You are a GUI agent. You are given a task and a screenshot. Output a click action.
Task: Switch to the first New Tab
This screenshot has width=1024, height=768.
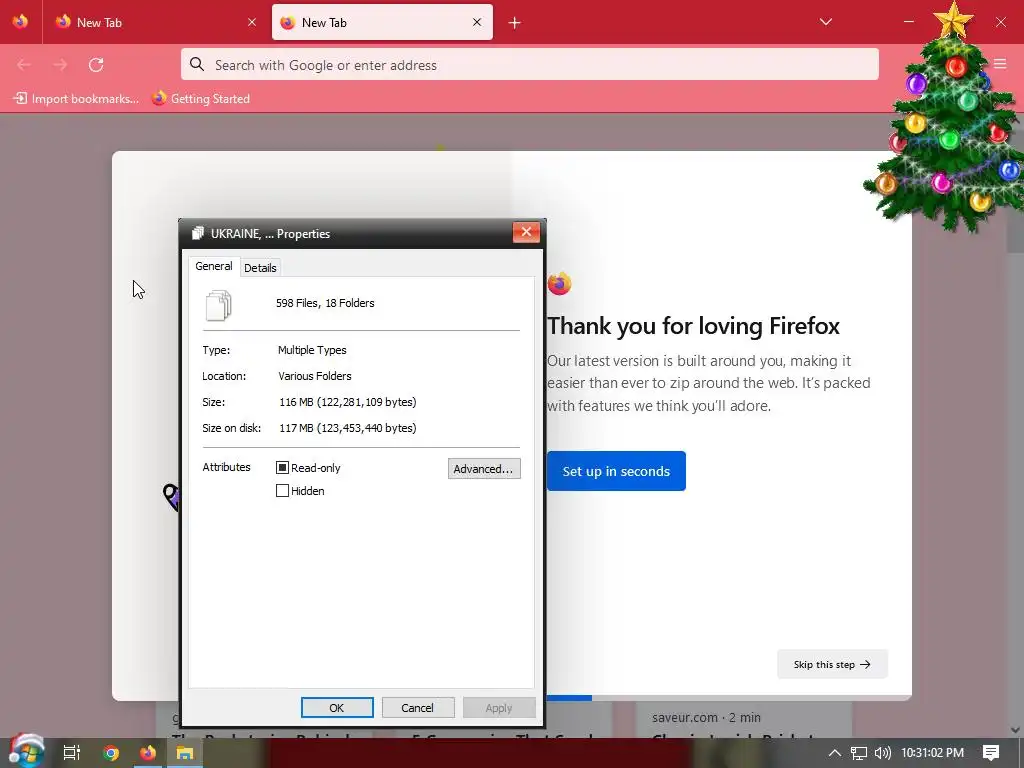[x=156, y=22]
